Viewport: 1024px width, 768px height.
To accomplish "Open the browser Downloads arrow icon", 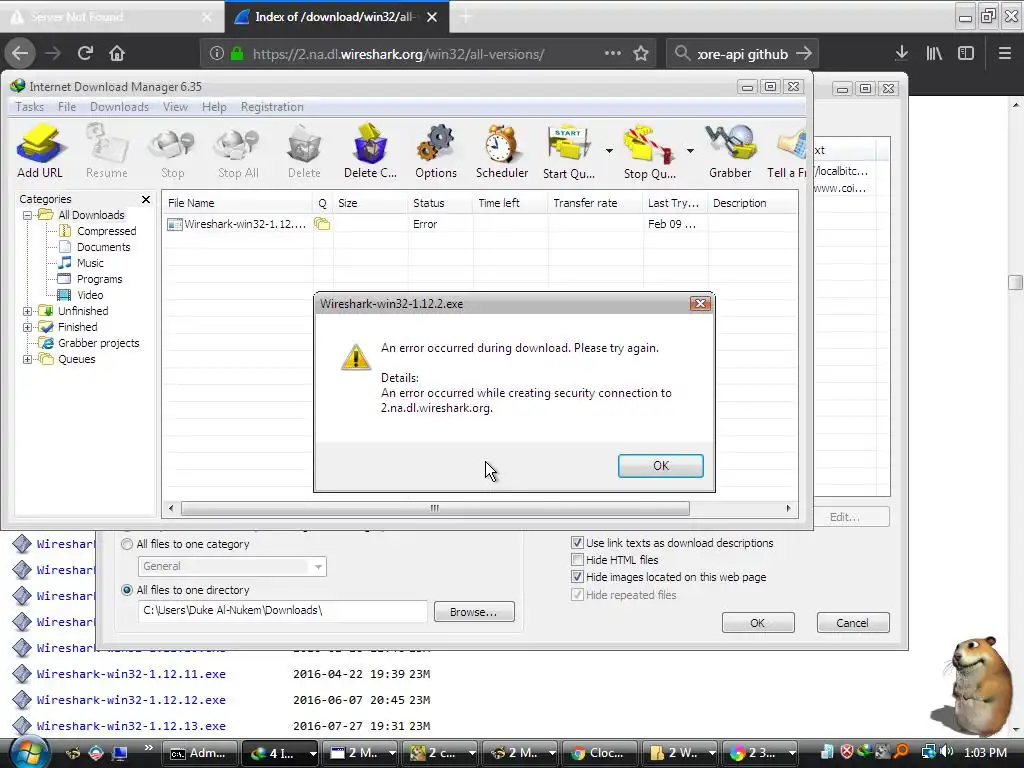I will 902,54.
